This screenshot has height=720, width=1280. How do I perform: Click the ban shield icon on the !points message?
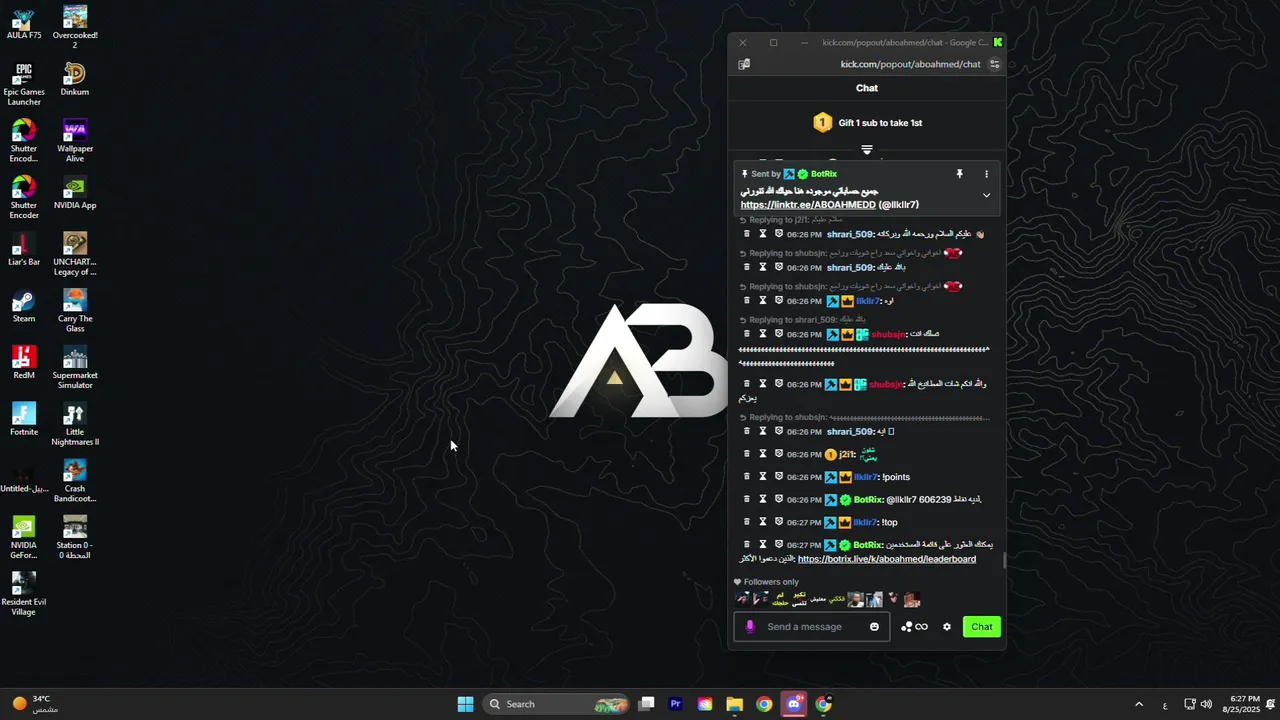[779, 477]
